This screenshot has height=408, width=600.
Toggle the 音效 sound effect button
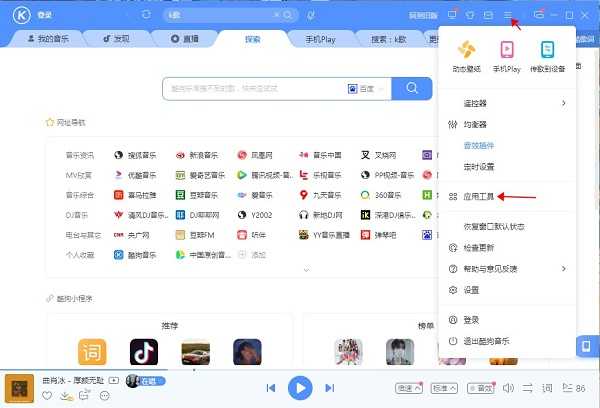(x=481, y=388)
